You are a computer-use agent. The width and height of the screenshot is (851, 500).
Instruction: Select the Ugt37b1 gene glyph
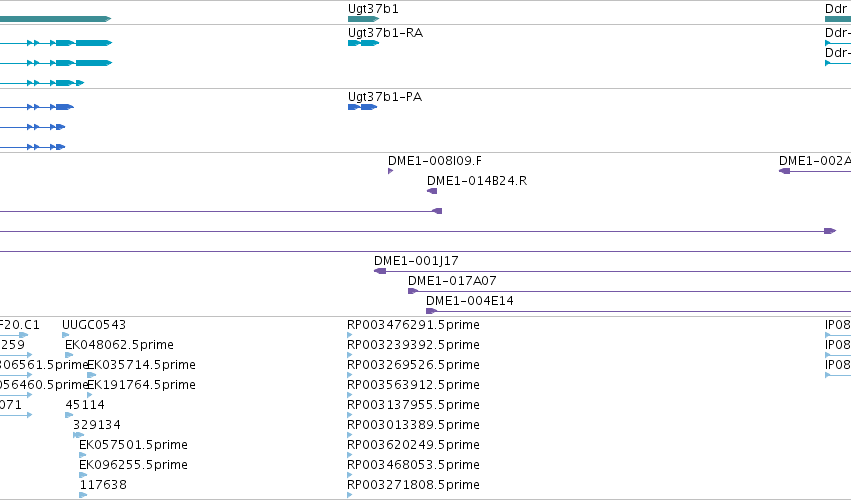(363, 19)
